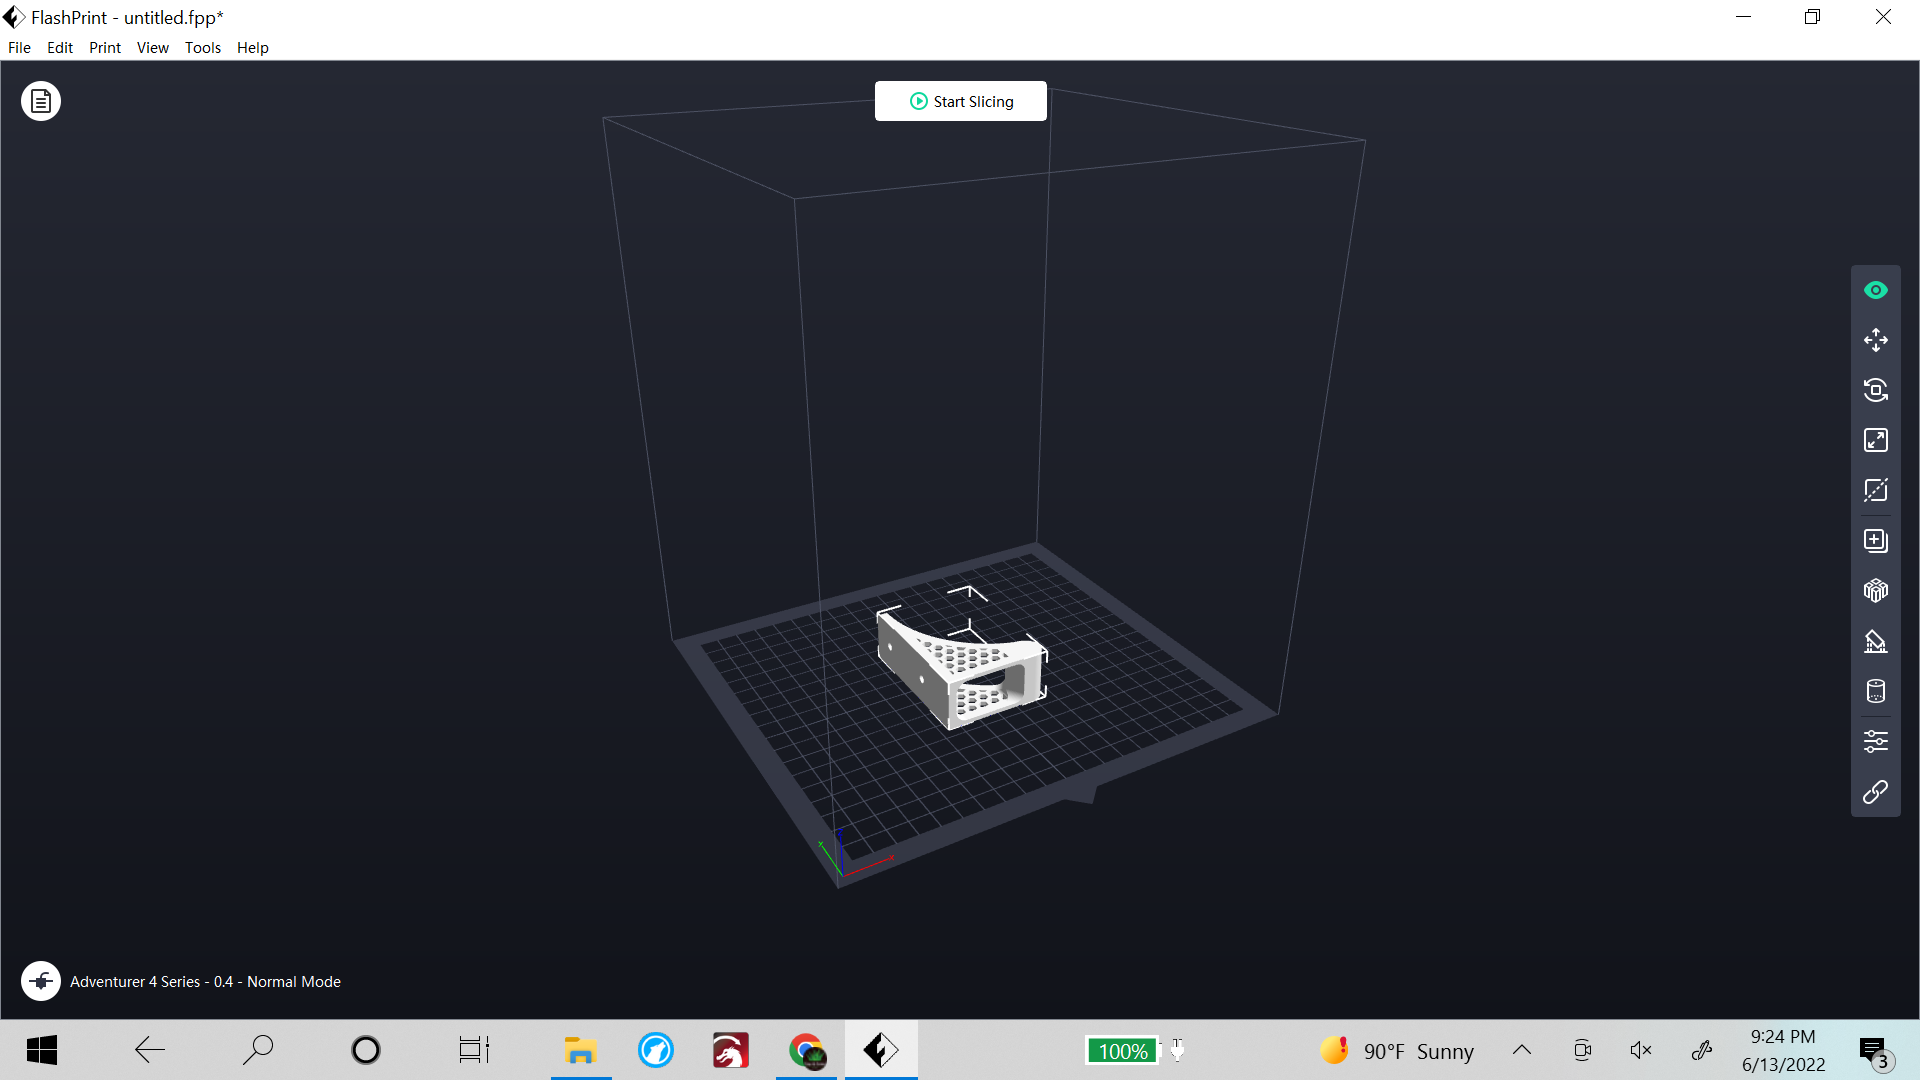
Task: Open the auto-layout cube icon
Action: pos(1875,591)
